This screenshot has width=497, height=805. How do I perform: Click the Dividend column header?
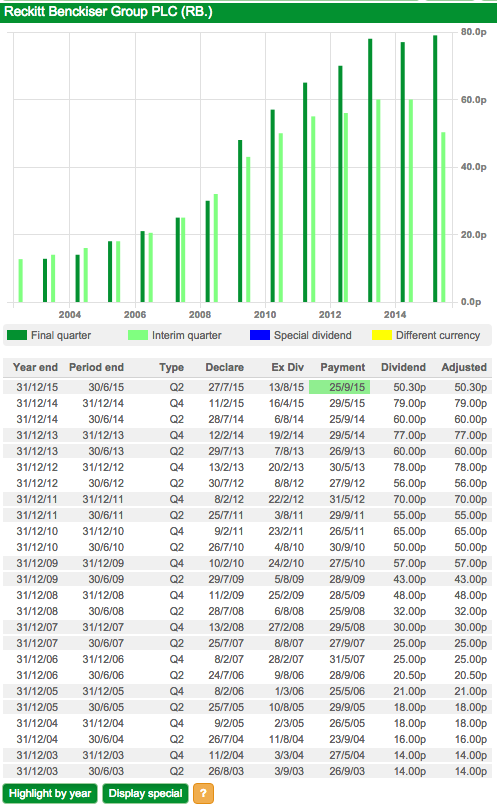pos(403,367)
